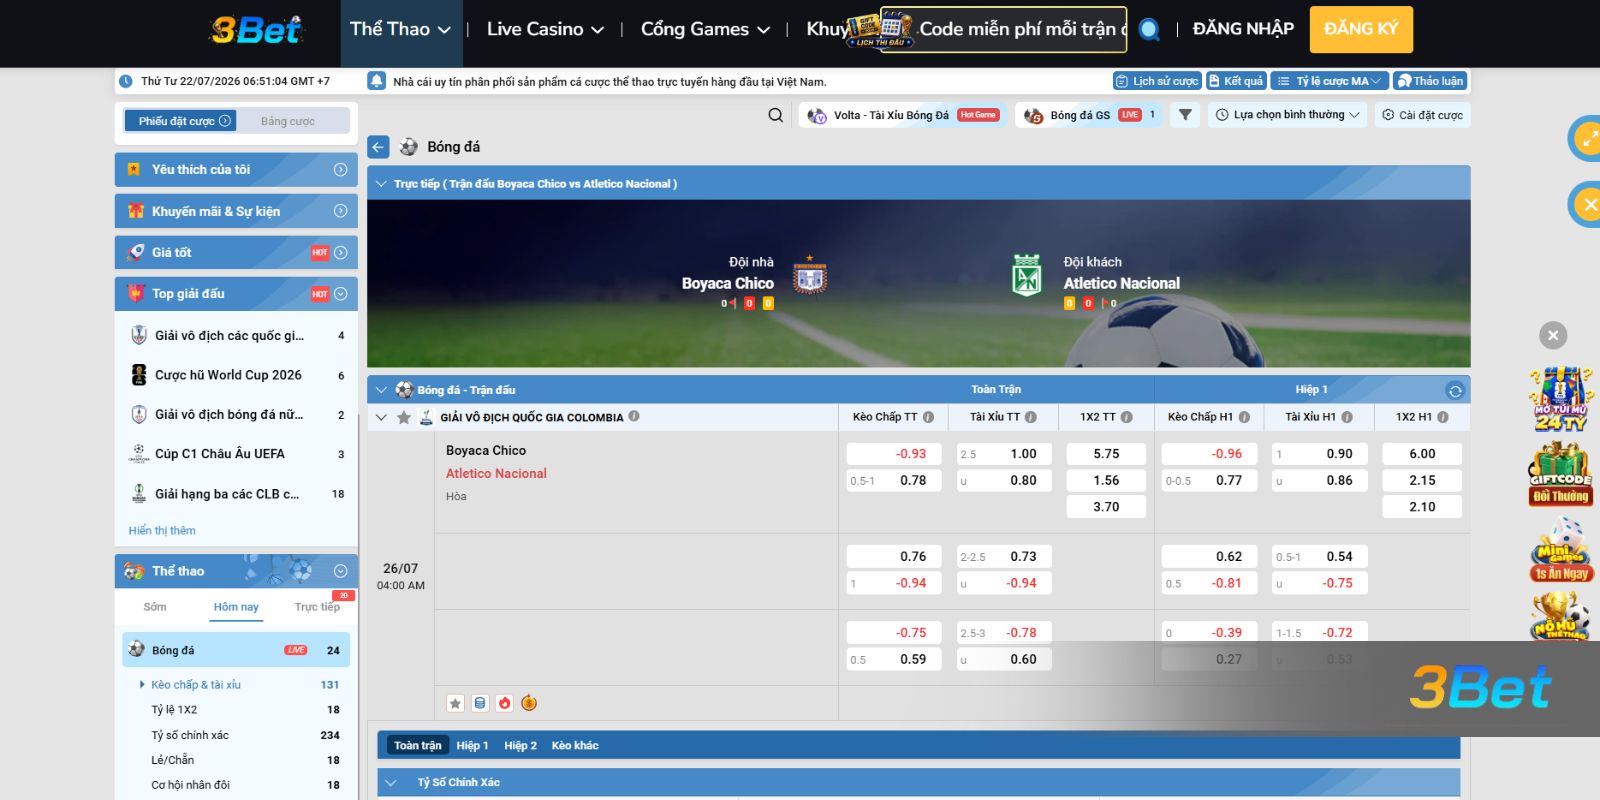Click the back arrow beside Bóng đá
Viewport: 1600px width, 800px height.
(378, 147)
